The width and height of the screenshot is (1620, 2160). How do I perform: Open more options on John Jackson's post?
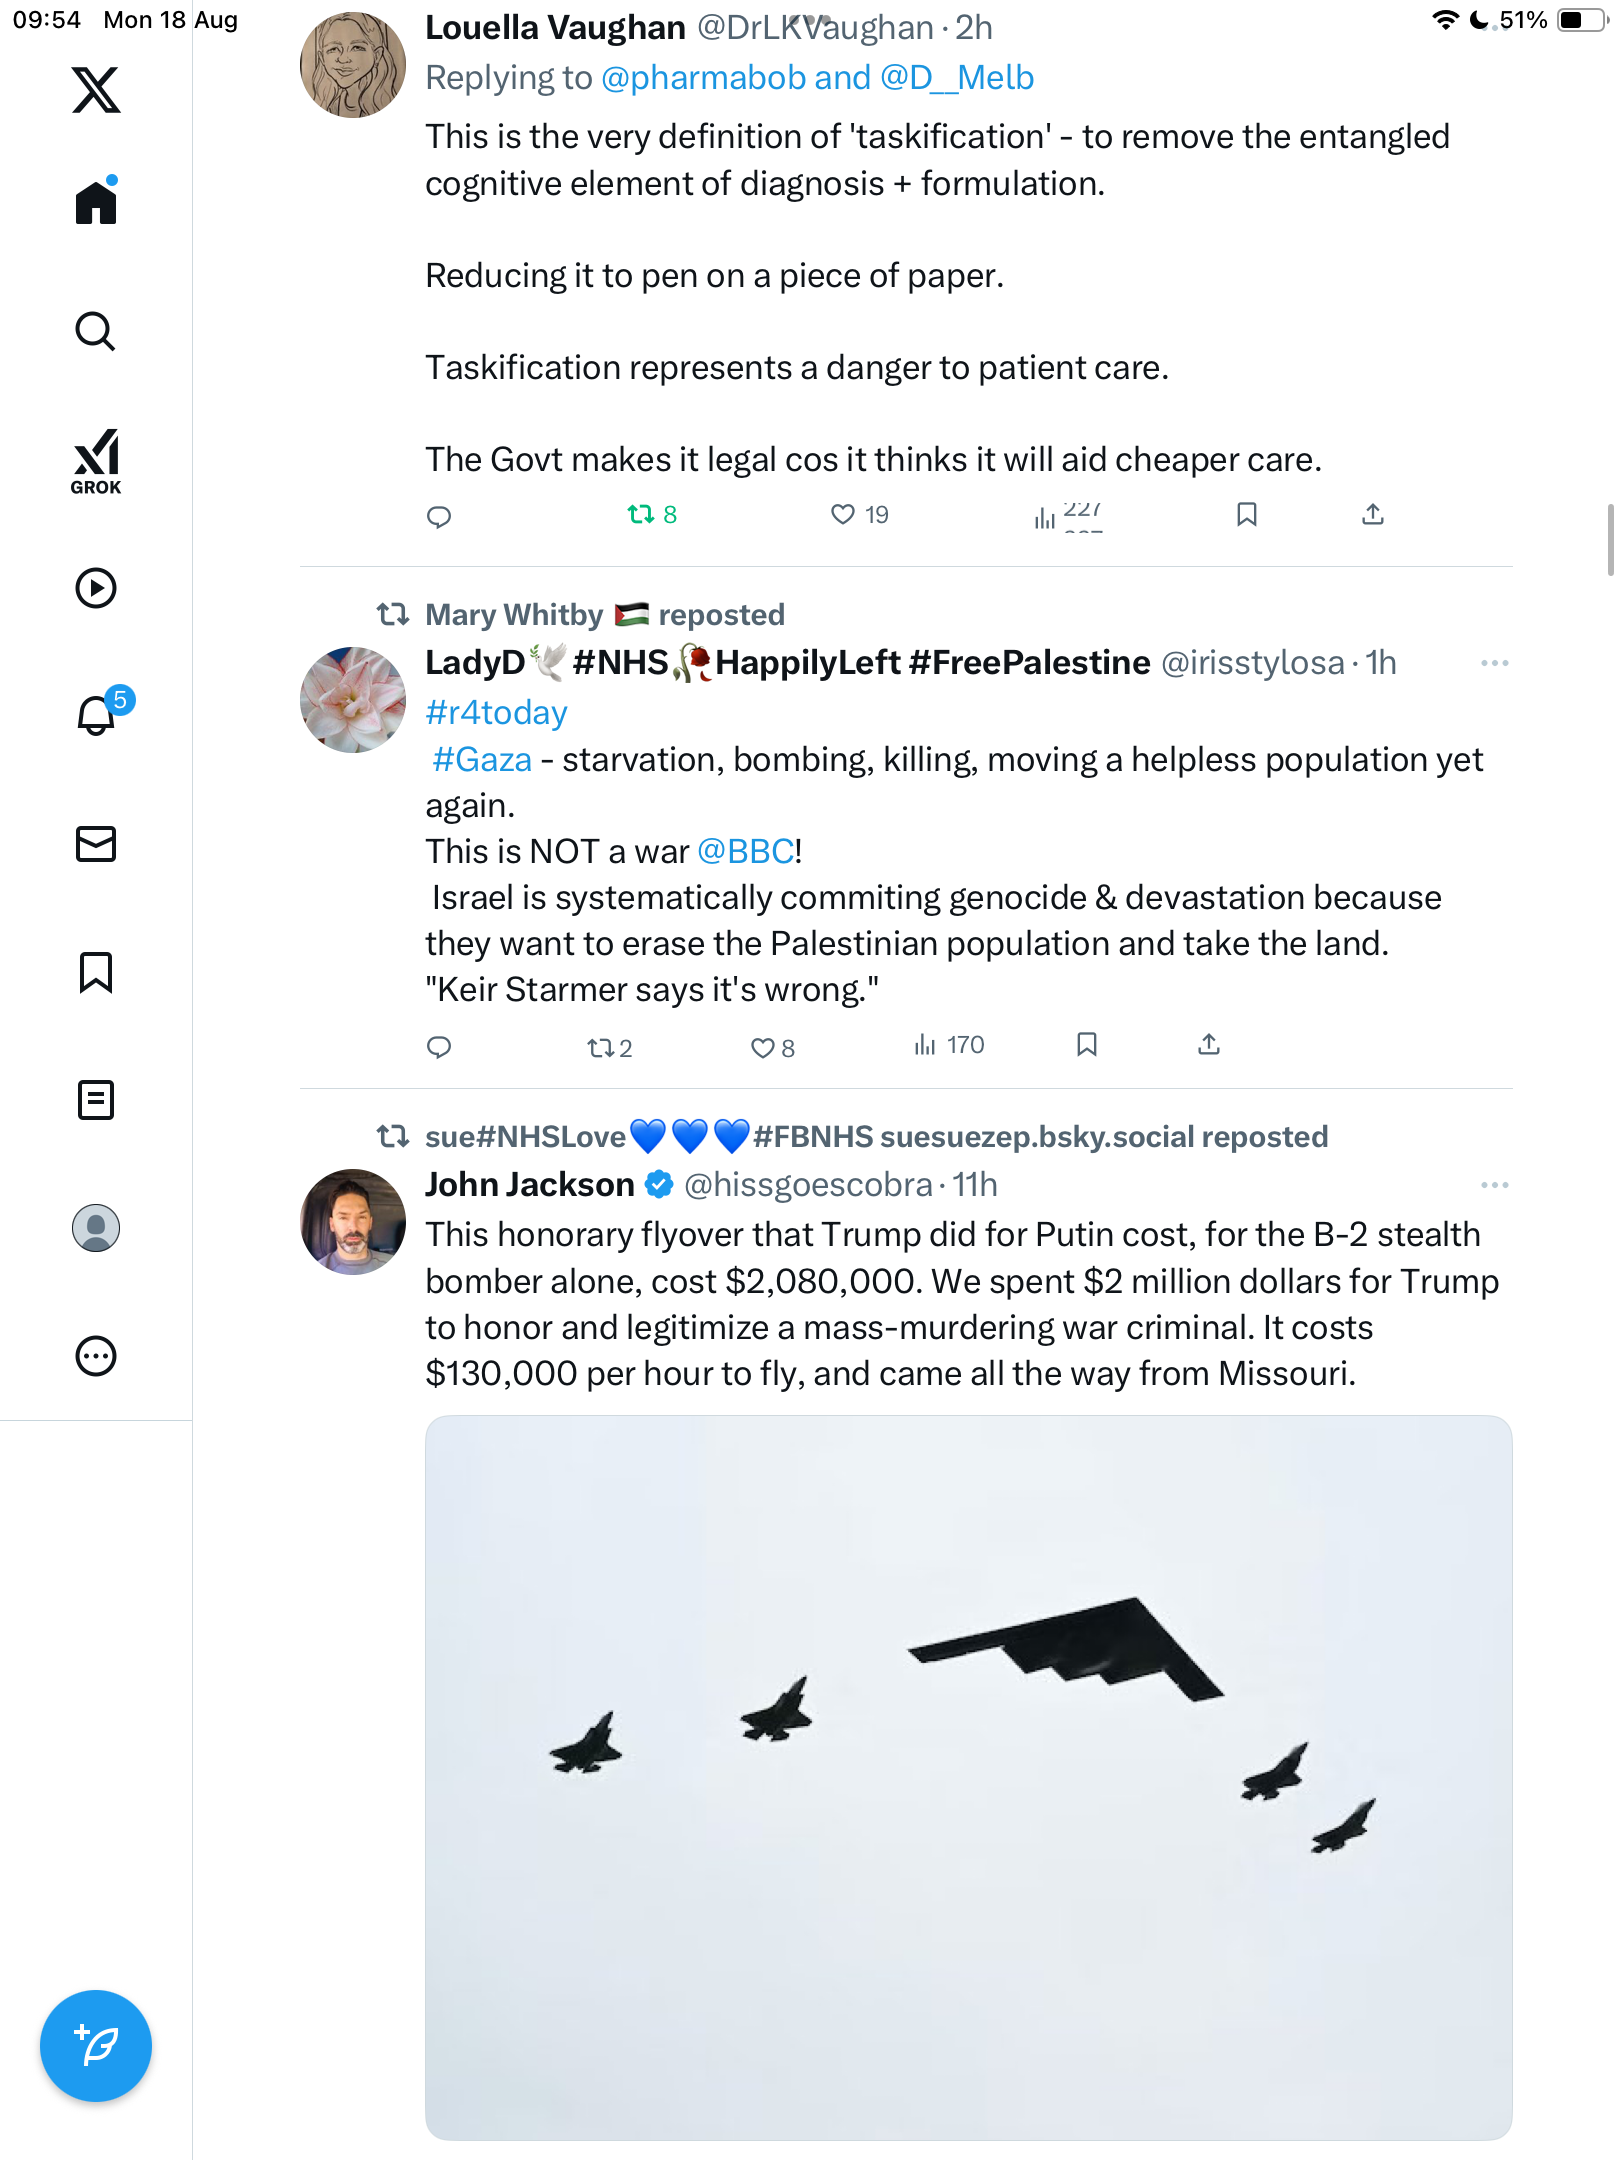tap(1494, 1185)
